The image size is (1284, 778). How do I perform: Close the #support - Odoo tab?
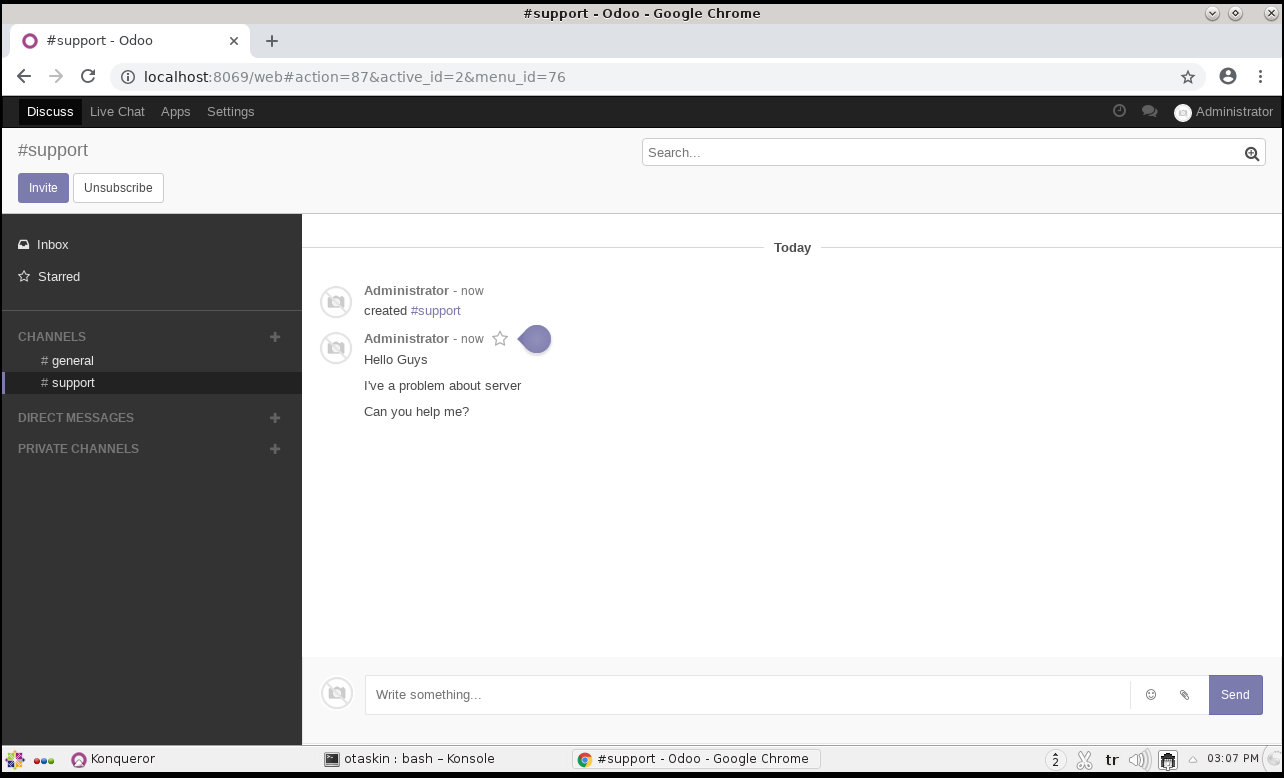click(234, 41)
